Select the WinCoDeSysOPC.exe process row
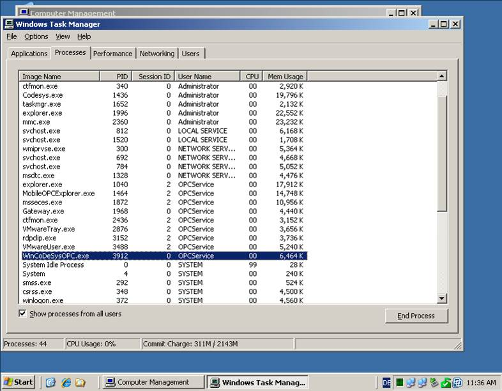502x391 pixels. (x=163, y=256)
